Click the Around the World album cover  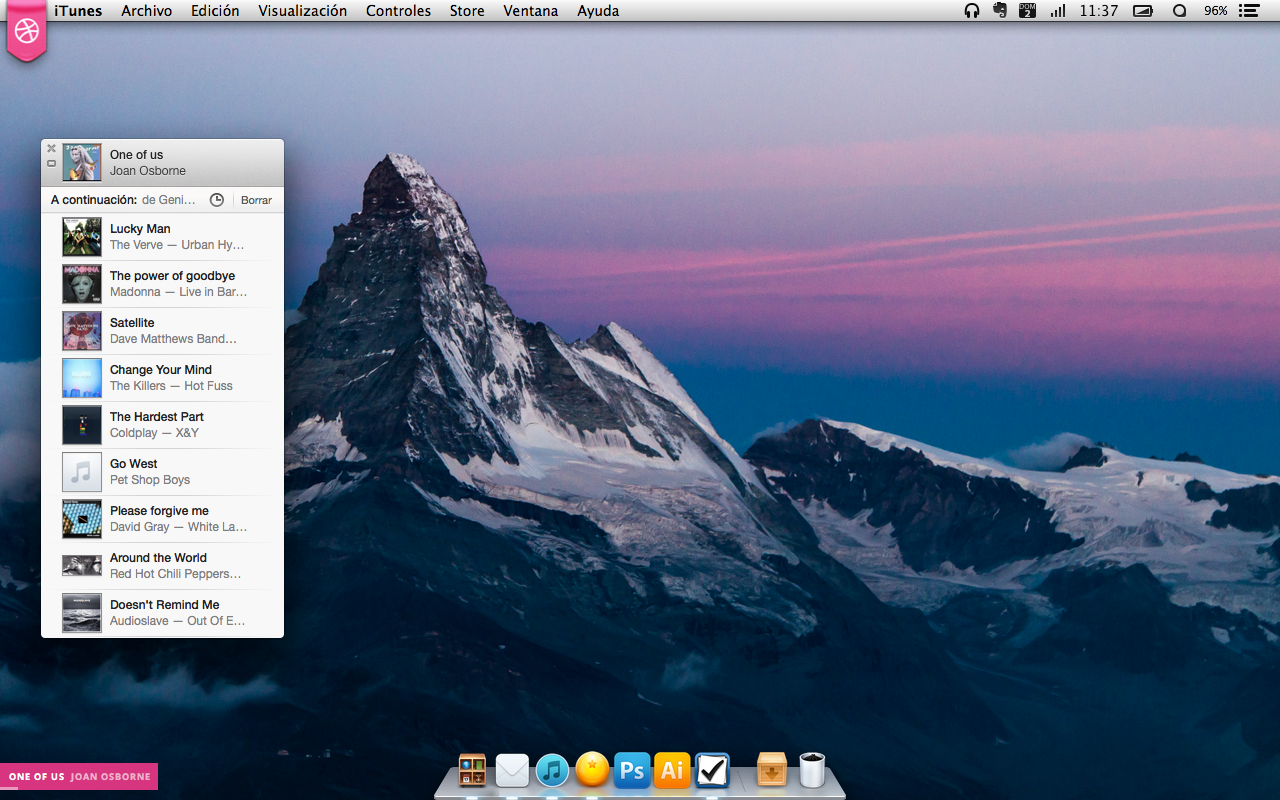tap(82, 566)
